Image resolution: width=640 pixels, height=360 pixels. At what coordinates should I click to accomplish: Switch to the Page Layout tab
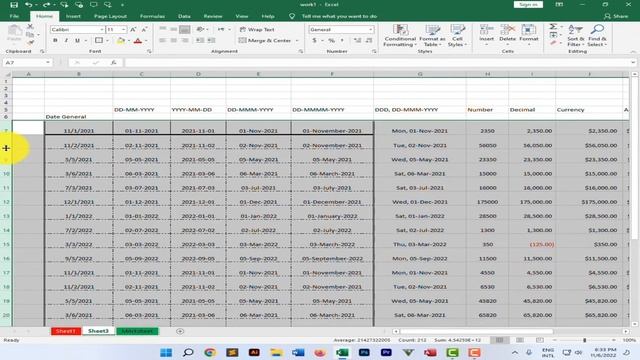click(110, 16)
